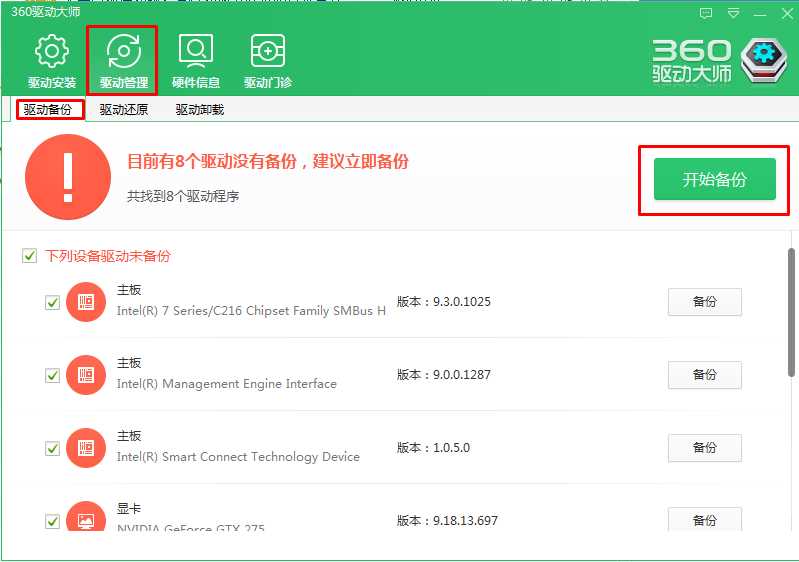This screenshot has height=562, width=799.
Task: Click the version text 9.18.13.697
Action: [465, 520]
